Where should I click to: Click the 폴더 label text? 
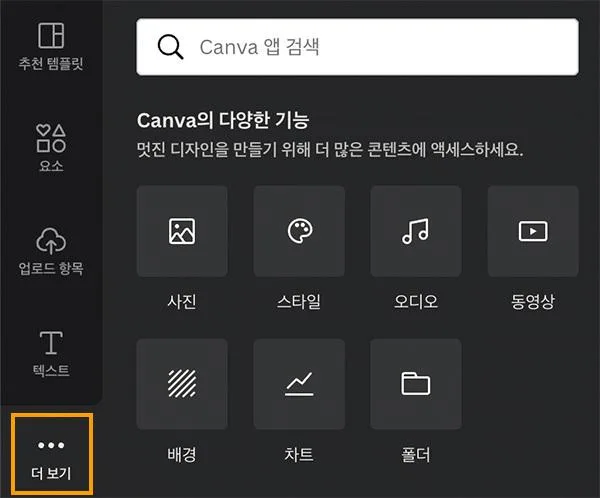tap(416, 454)
